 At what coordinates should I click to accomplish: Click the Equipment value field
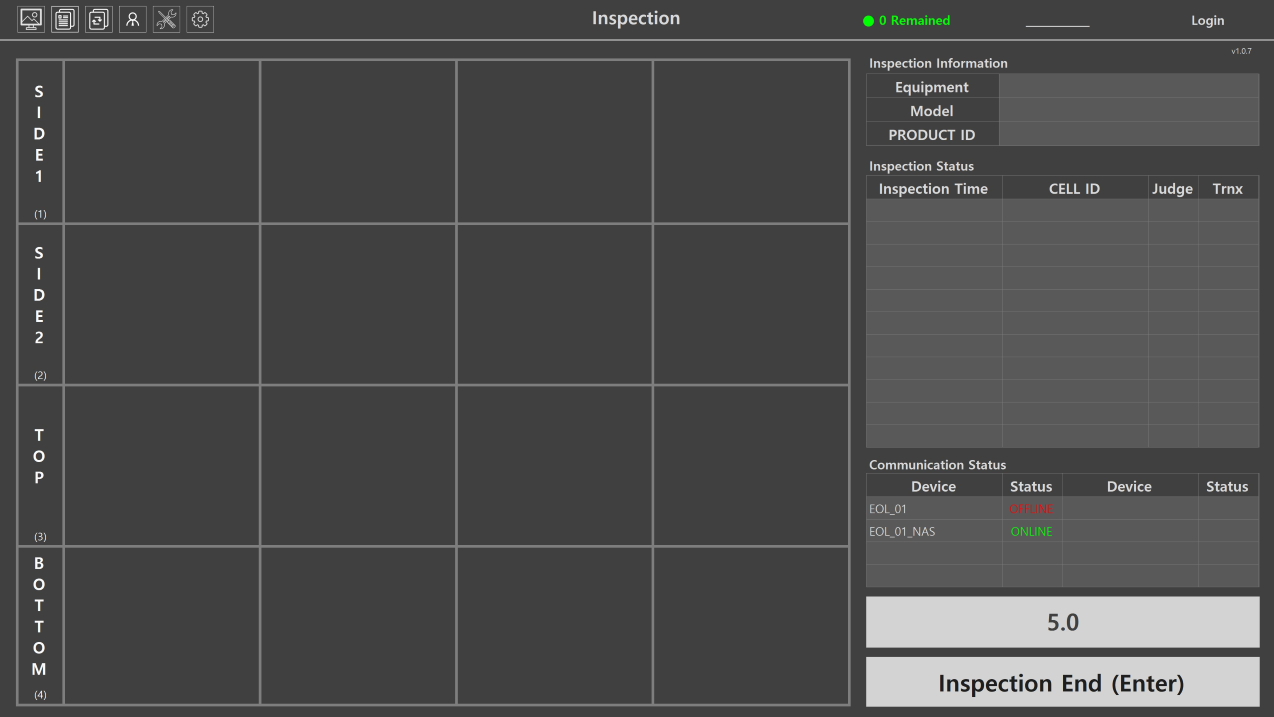pos(1128,87)
